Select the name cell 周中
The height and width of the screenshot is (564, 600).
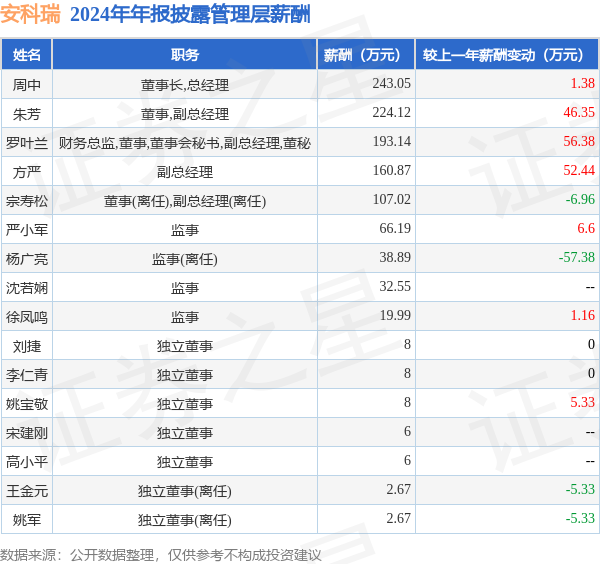[x=26, y=85]
